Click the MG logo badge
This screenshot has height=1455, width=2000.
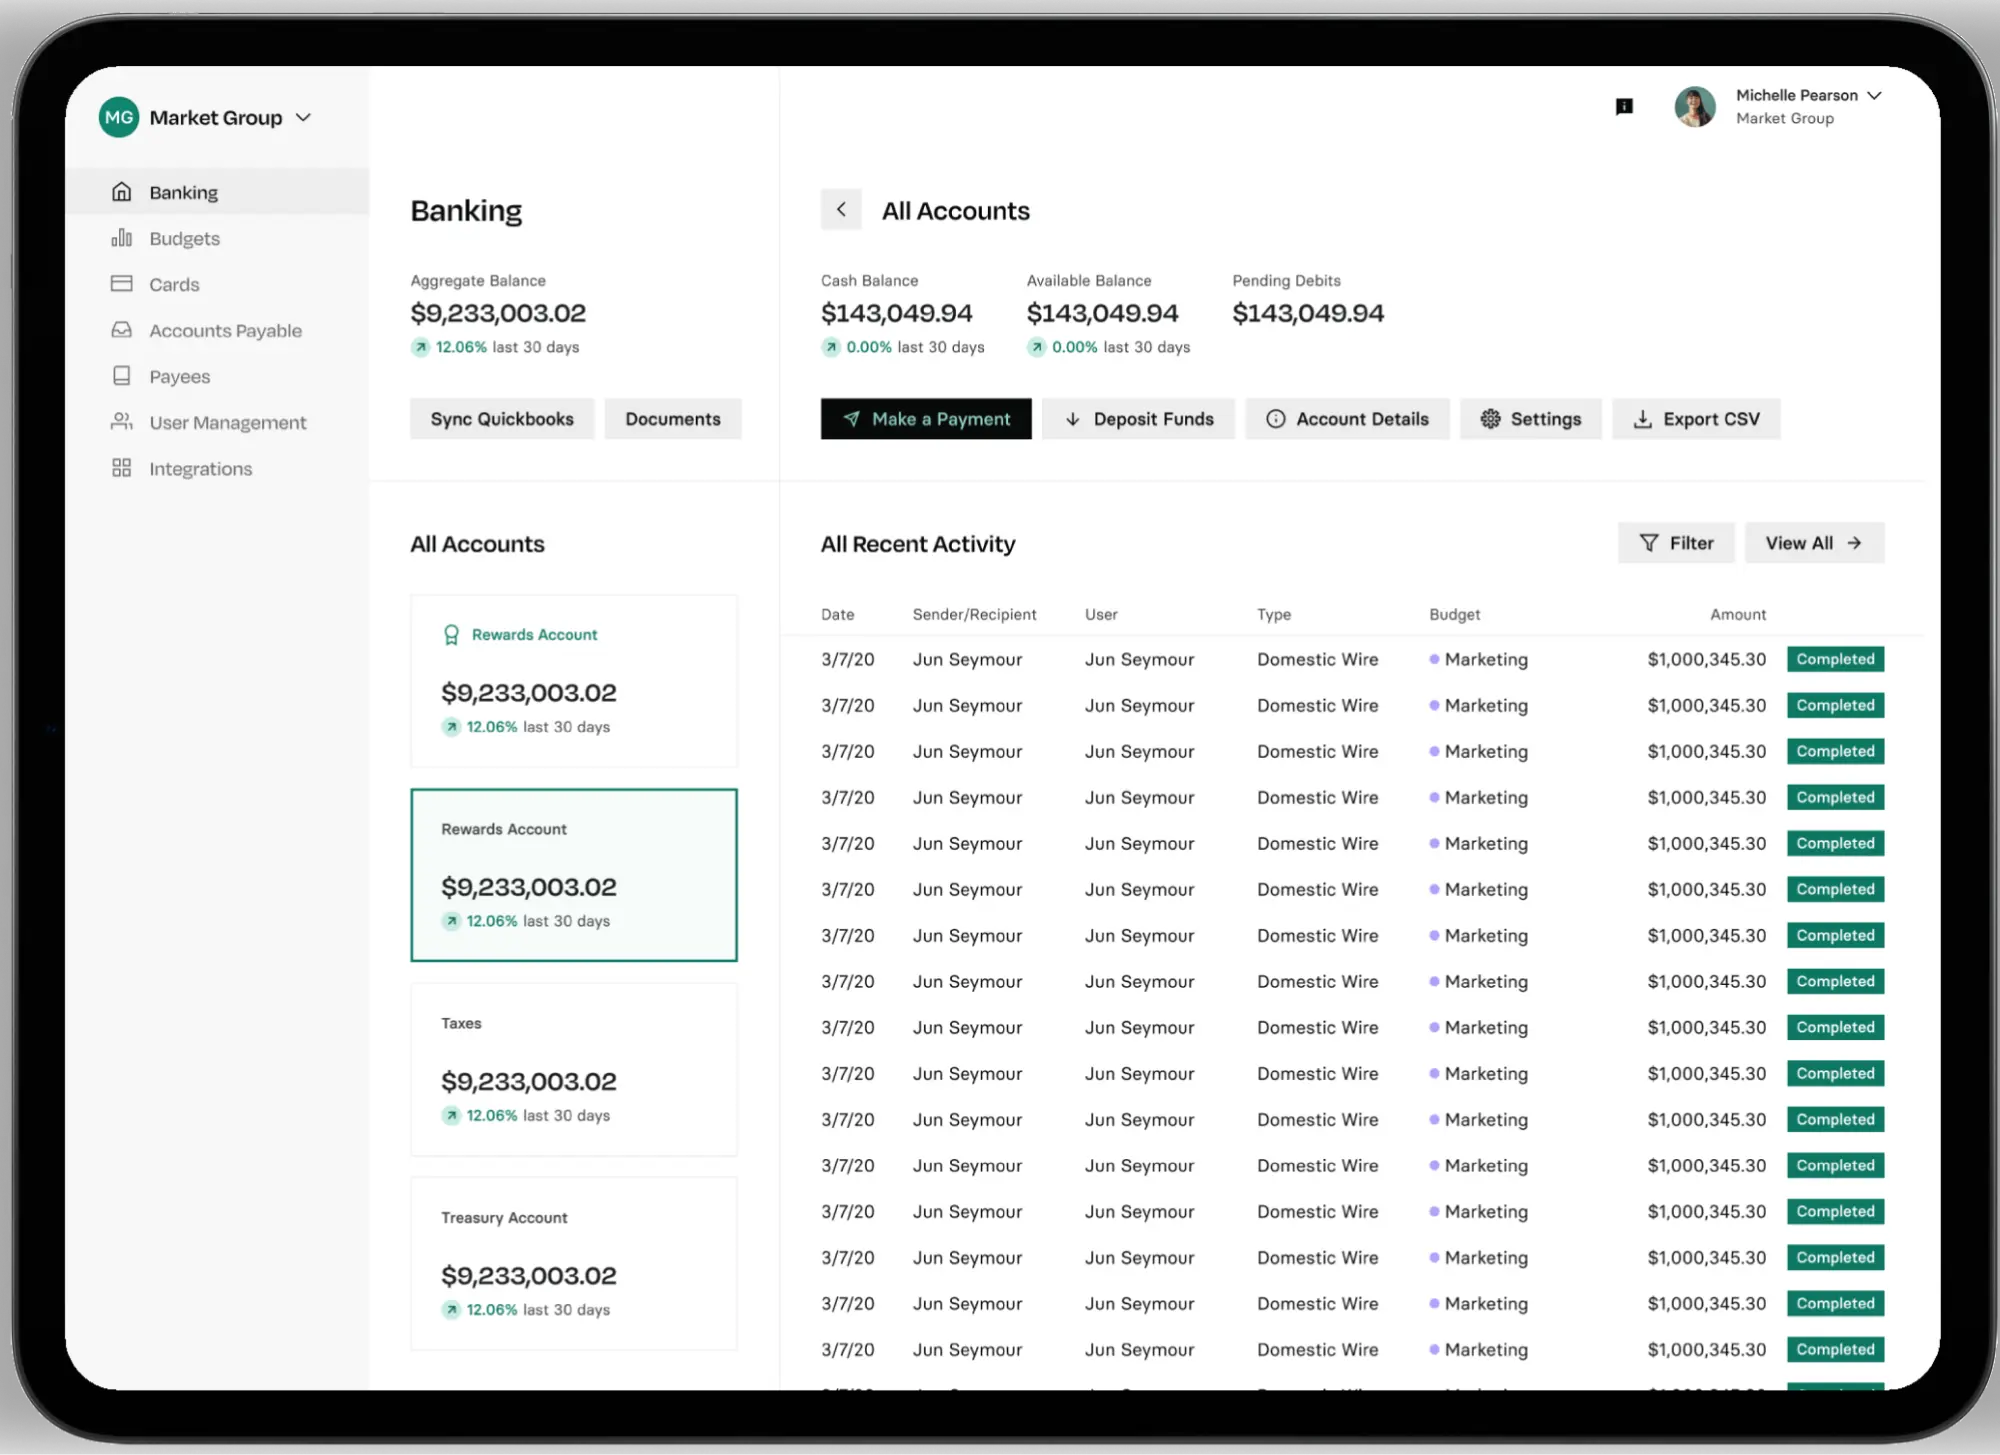(x=119, y=118)
